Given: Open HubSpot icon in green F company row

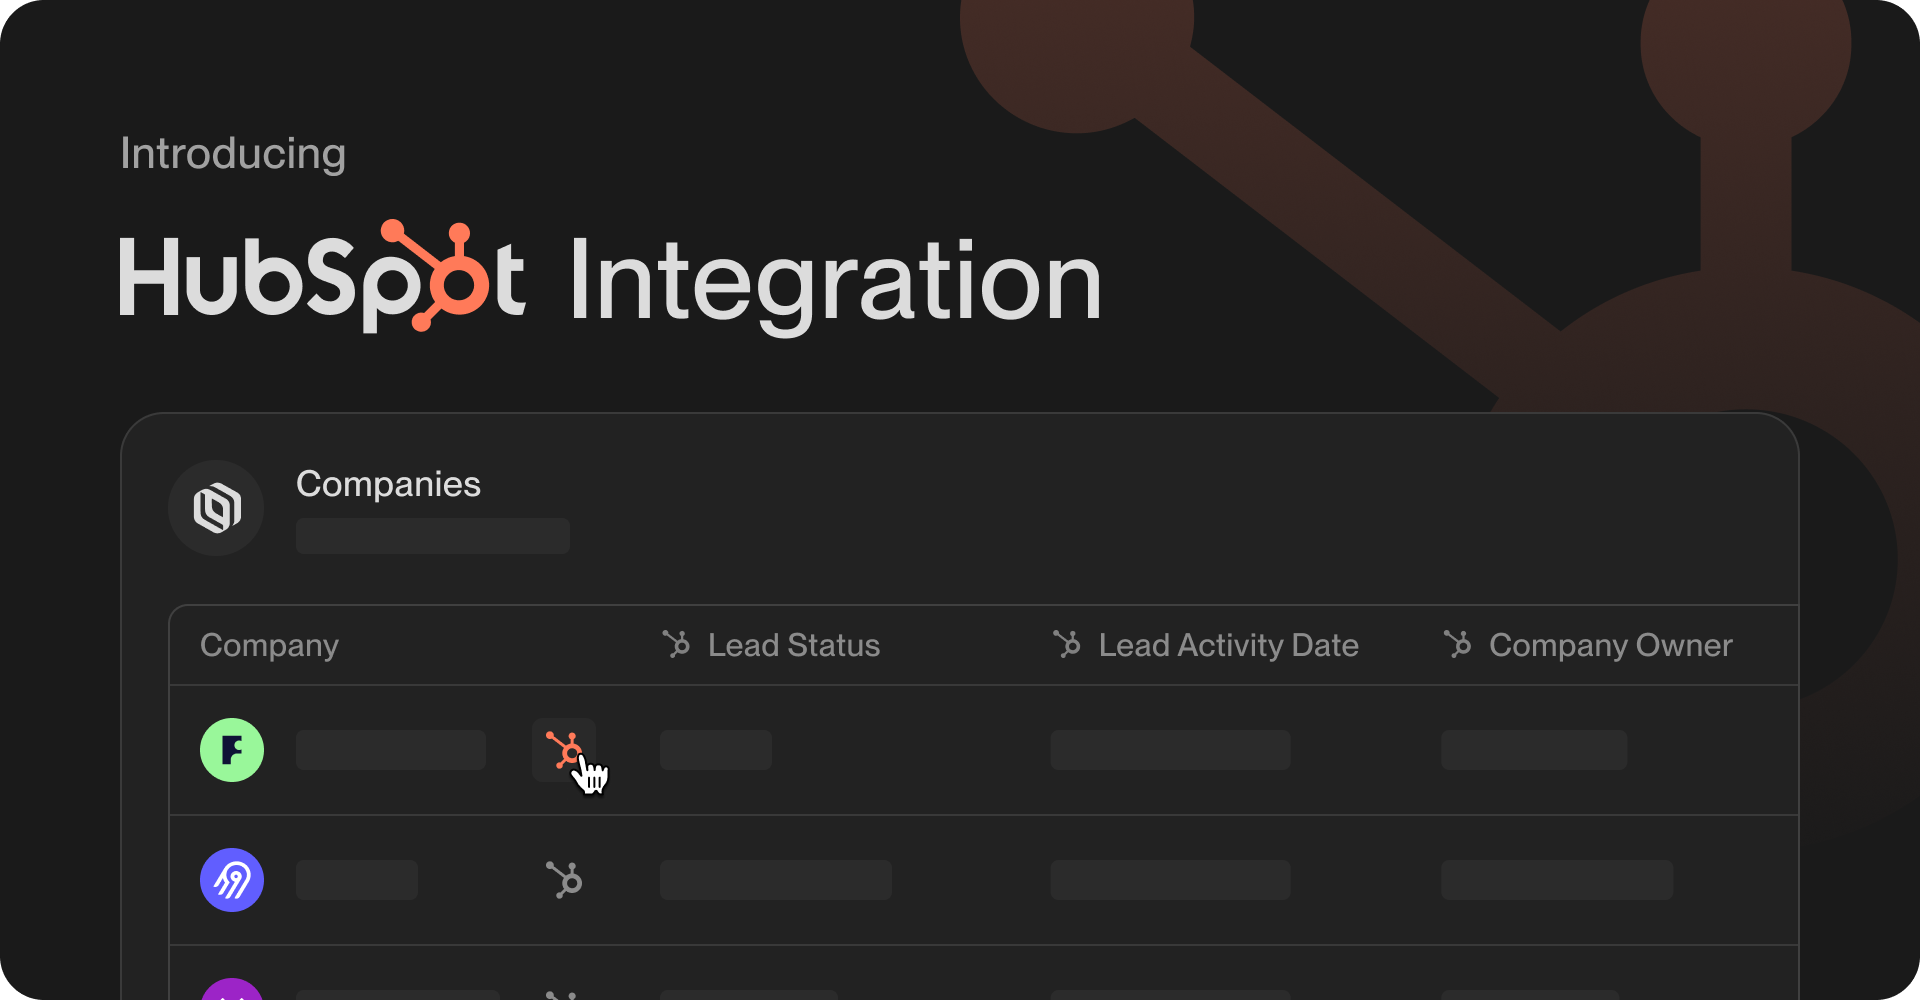Looking at the screenshot, I should [564, 750].
